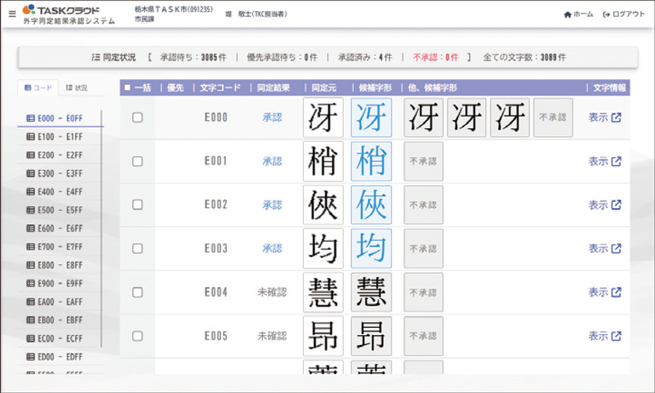
Task: Click the 文字情報 column header
Action: [609, 88]
